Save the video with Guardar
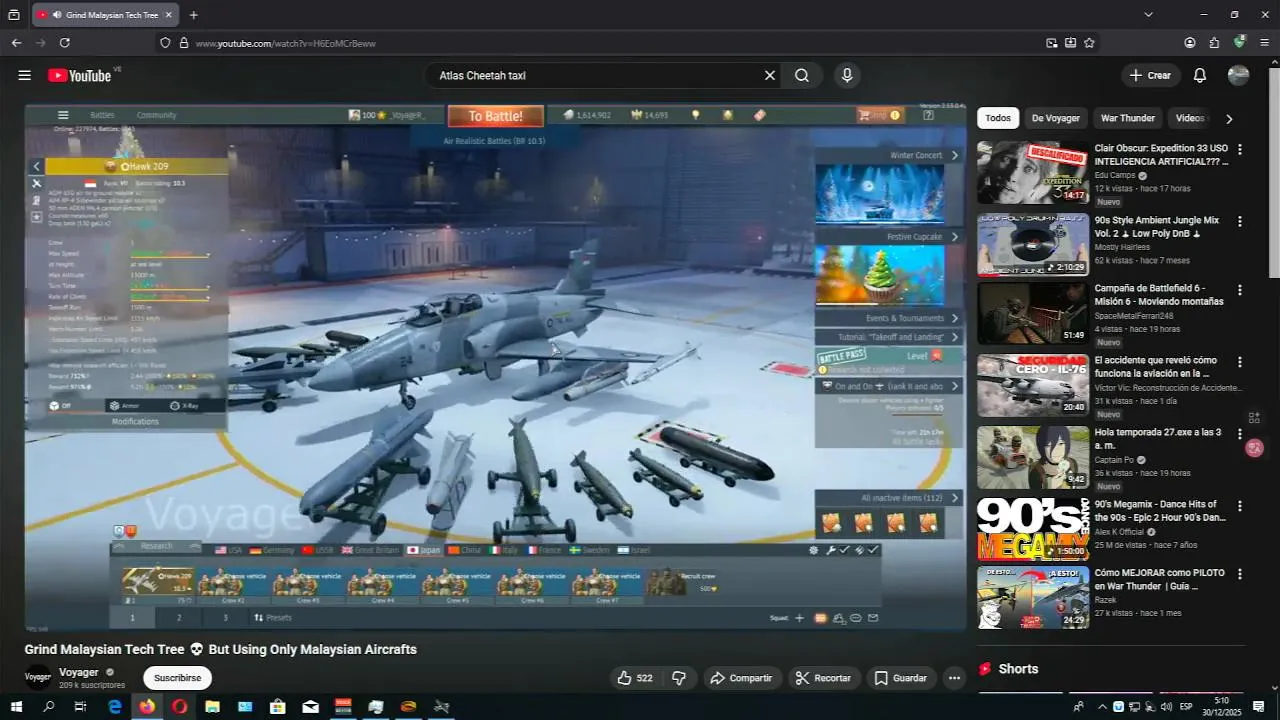This screenshot has height=720, width=1280. 901,678
